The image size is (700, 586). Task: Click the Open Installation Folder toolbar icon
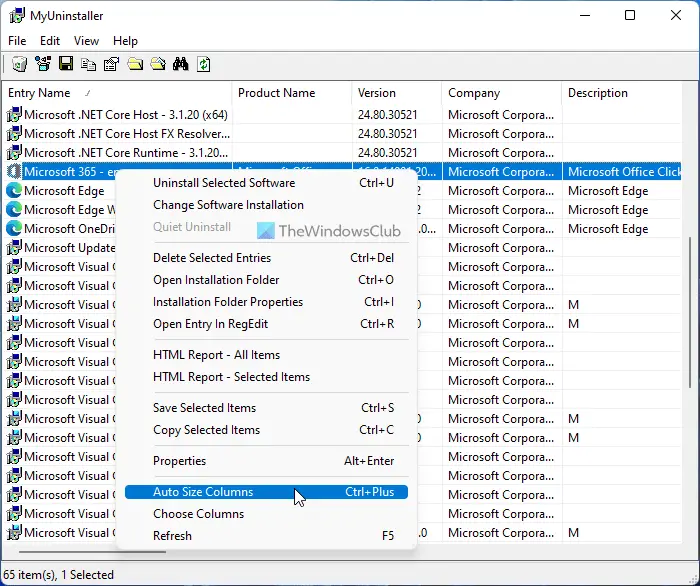coord(135,64)
